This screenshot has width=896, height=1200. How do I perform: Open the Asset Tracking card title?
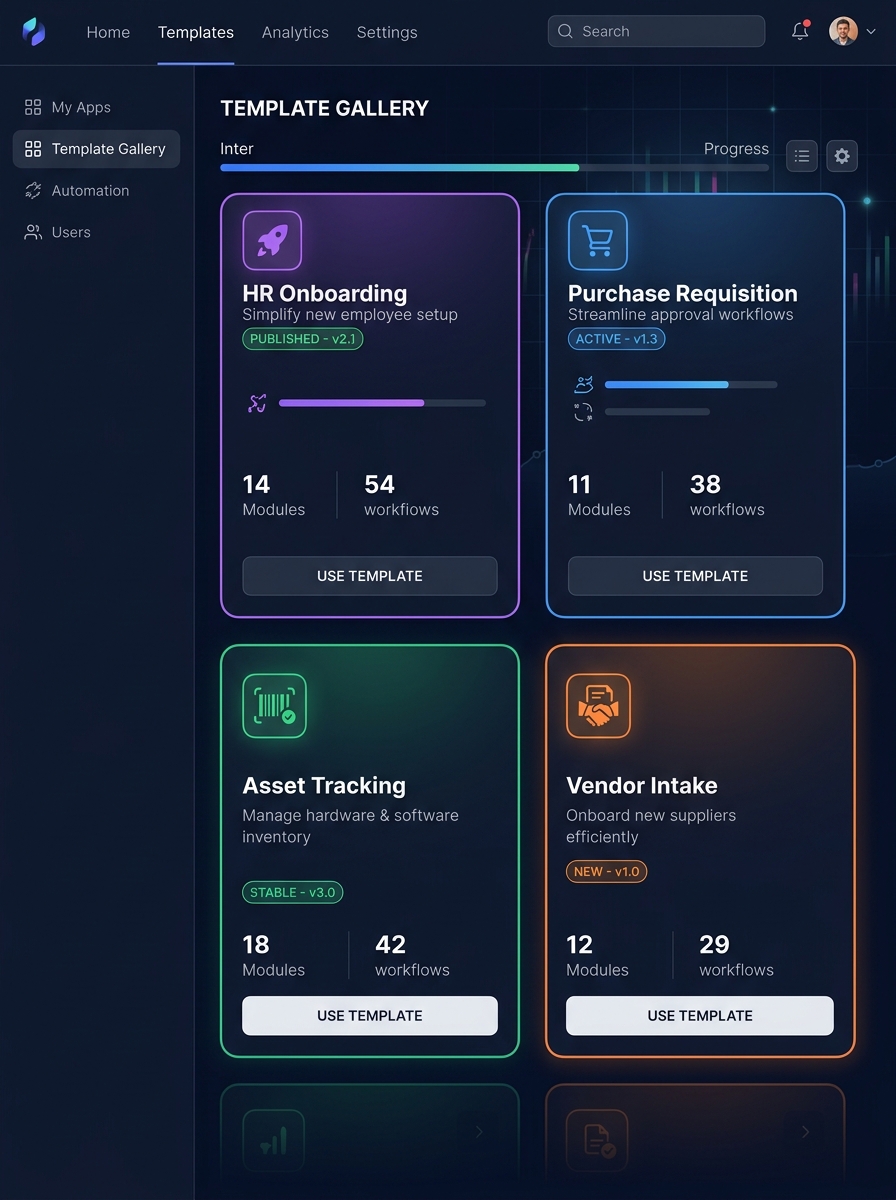[x=324, y=785]
